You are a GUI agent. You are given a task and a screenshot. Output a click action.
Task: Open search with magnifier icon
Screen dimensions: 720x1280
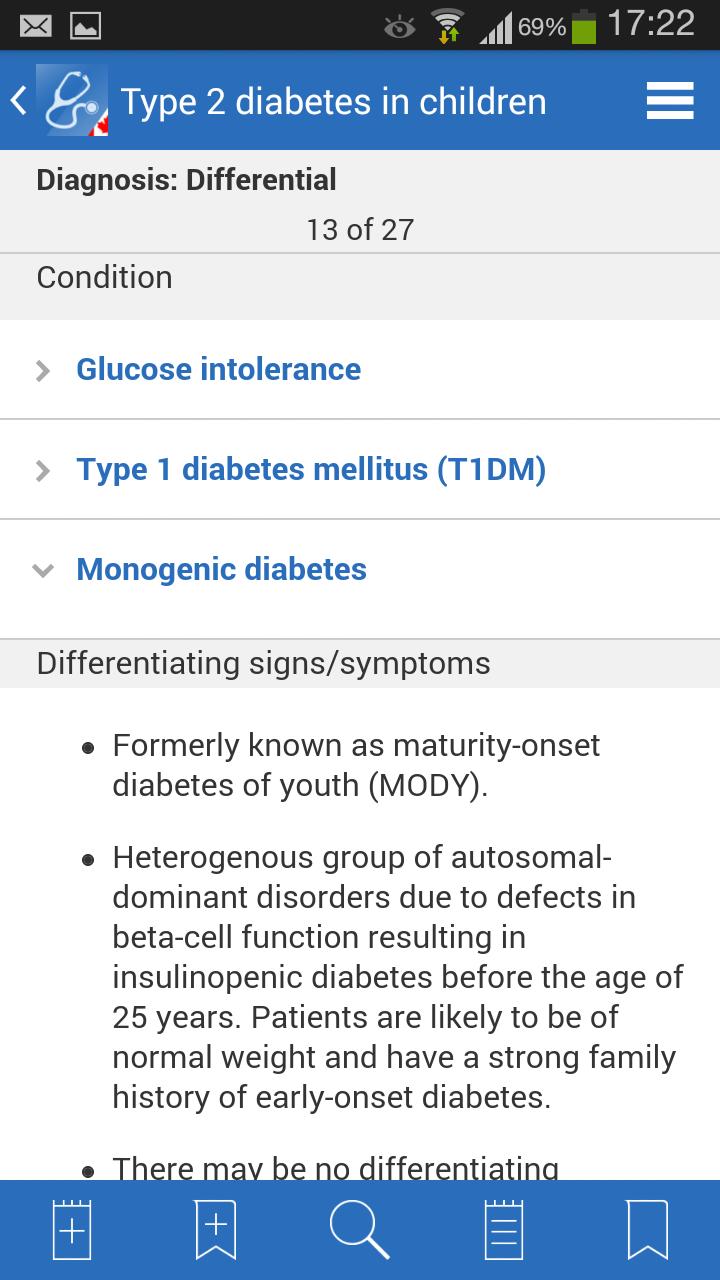(x=359, y=1229)
